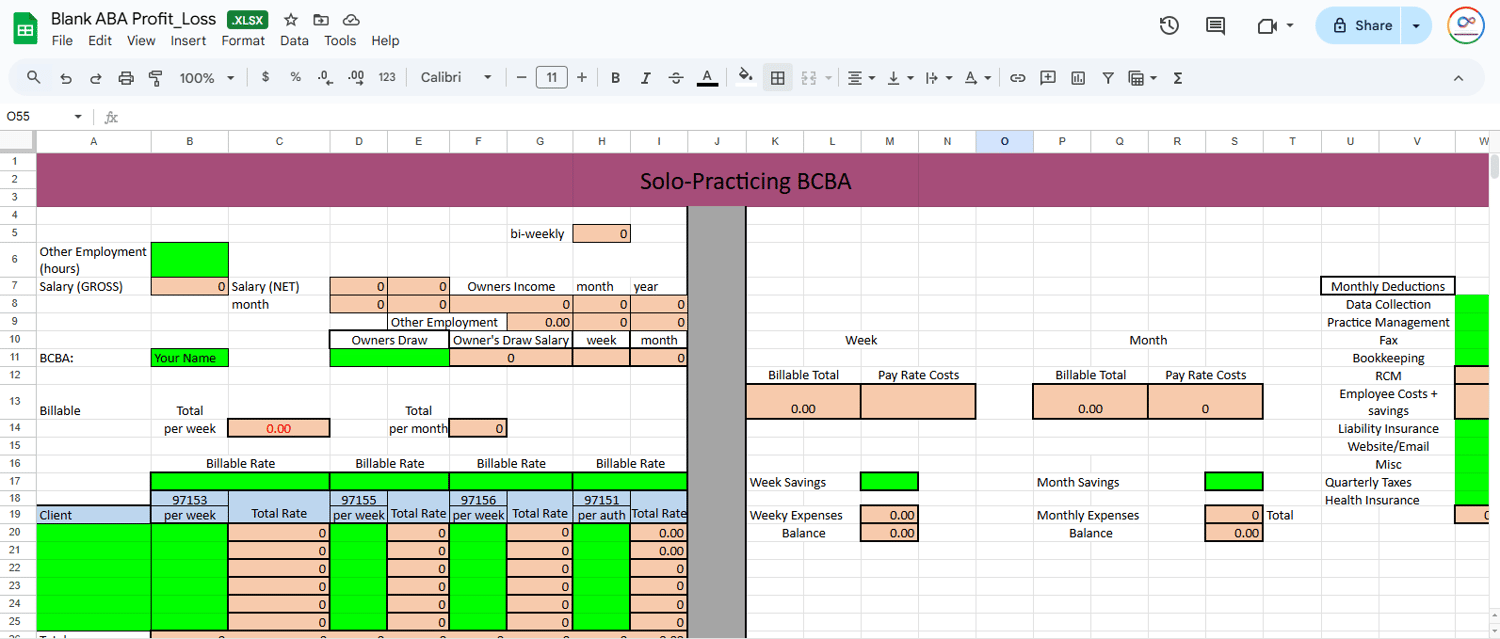1500x639 pixels.
Task: Select the column O header
Action: [x=1005, y=142]
